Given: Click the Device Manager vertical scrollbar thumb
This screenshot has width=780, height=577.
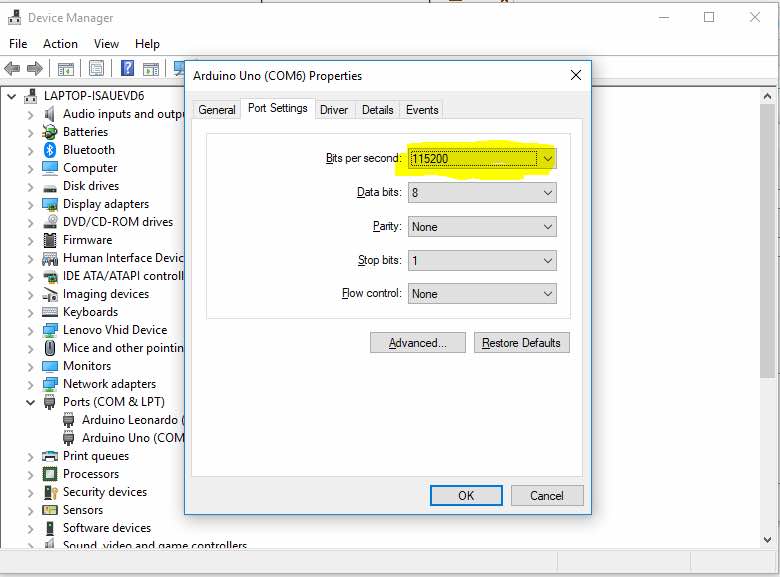Looking at the screenshot, I should pos(768,241).
